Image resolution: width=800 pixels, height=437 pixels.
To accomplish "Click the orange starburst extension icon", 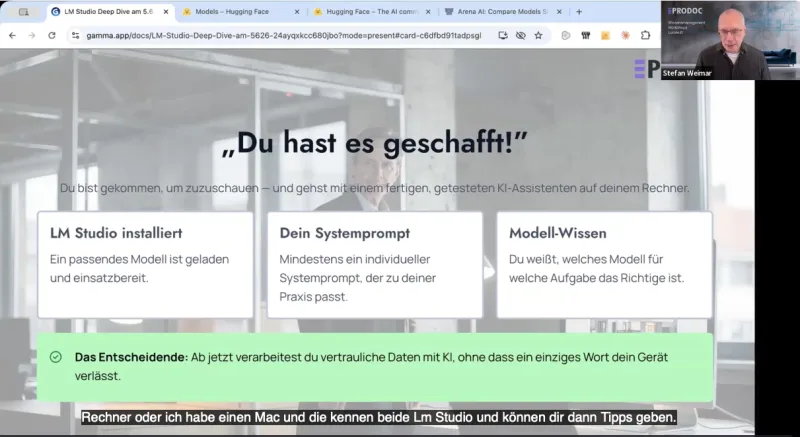I will click(625, 35).
